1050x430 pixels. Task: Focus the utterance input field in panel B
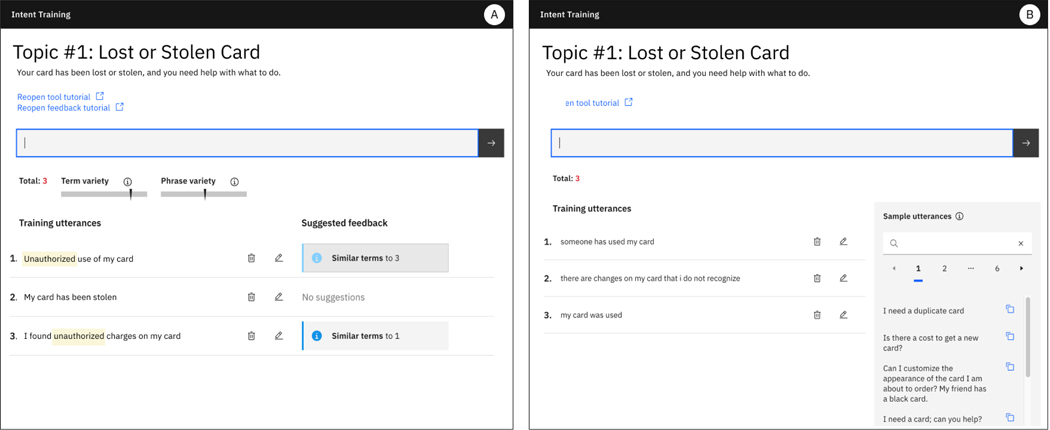point(781,143)
